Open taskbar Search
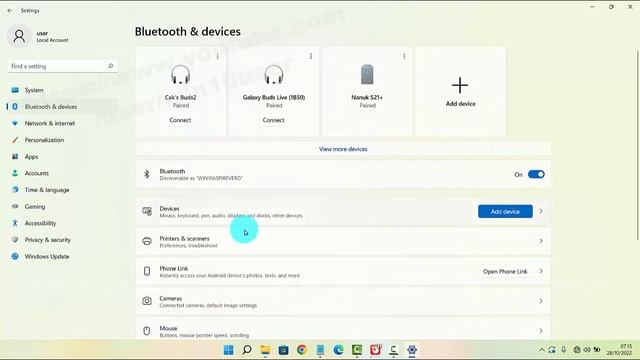Viewport: 640px width, 360px height. 247,350
